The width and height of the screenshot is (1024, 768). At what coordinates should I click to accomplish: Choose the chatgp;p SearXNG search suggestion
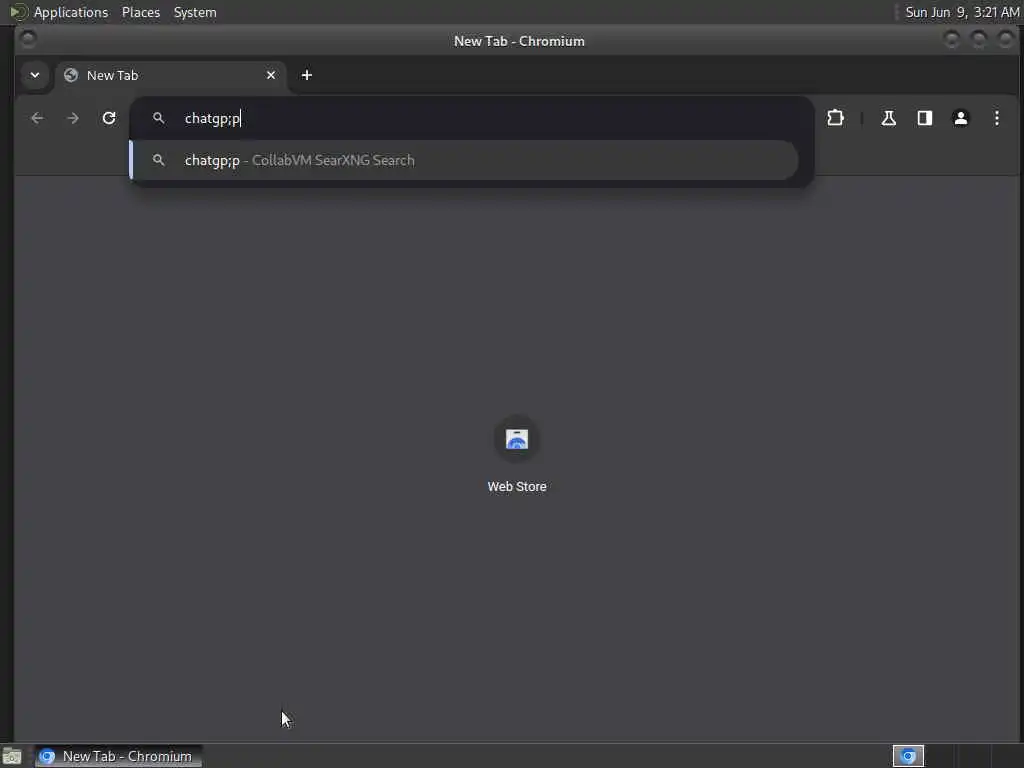[464, 160]
